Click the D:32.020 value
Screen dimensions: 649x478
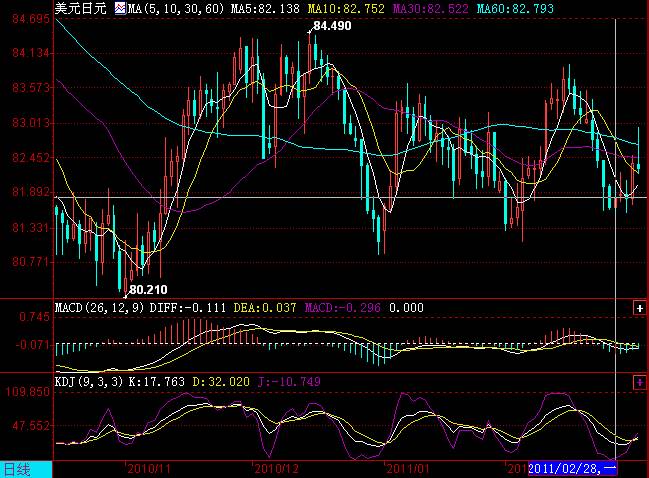pos(221,382)
